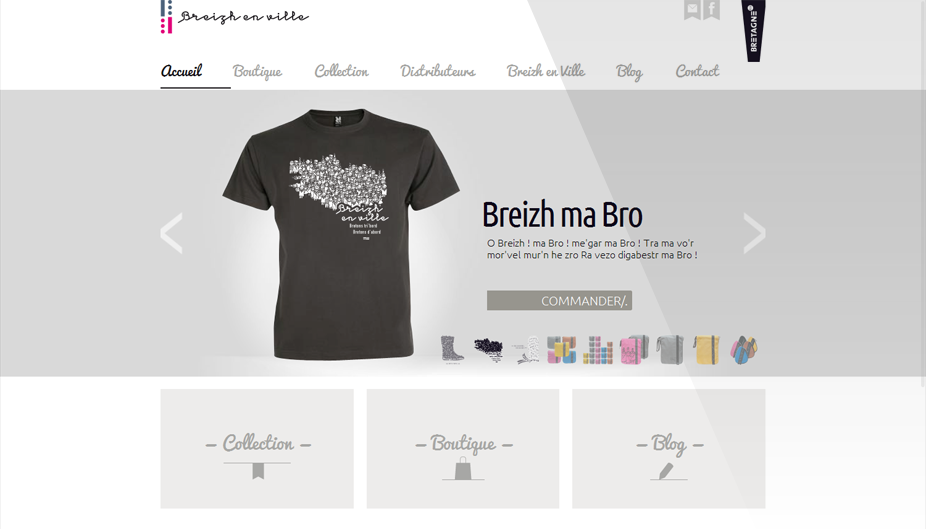Open the Distributeurs menu item
This screenshot has width=926, height=529.
click(438, 71)
